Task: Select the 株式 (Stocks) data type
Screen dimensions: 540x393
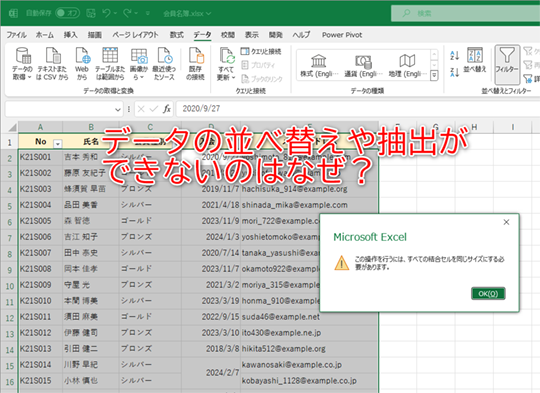Action: point(319,65)
